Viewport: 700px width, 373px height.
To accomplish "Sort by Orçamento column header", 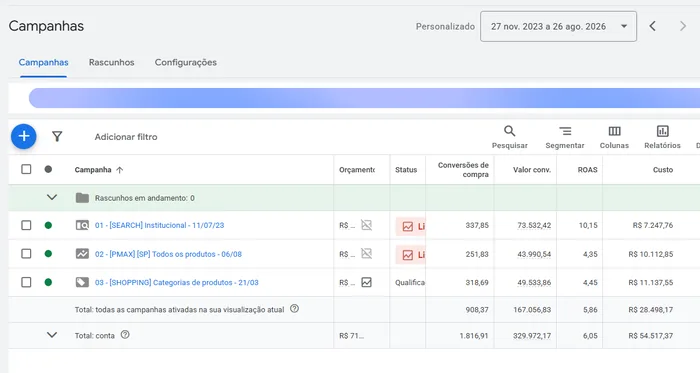I will 357,170.
